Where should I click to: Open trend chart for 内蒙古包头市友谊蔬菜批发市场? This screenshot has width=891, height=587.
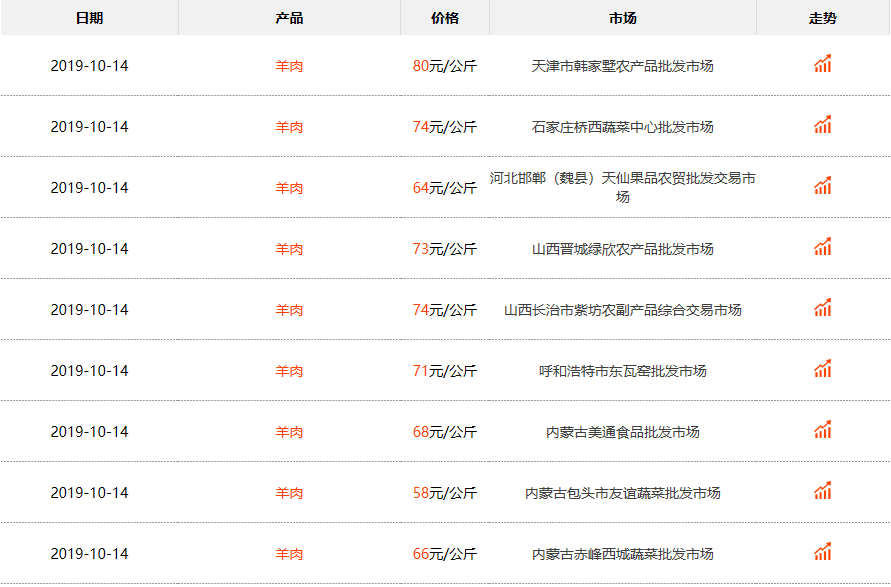(x=822, y=490)
